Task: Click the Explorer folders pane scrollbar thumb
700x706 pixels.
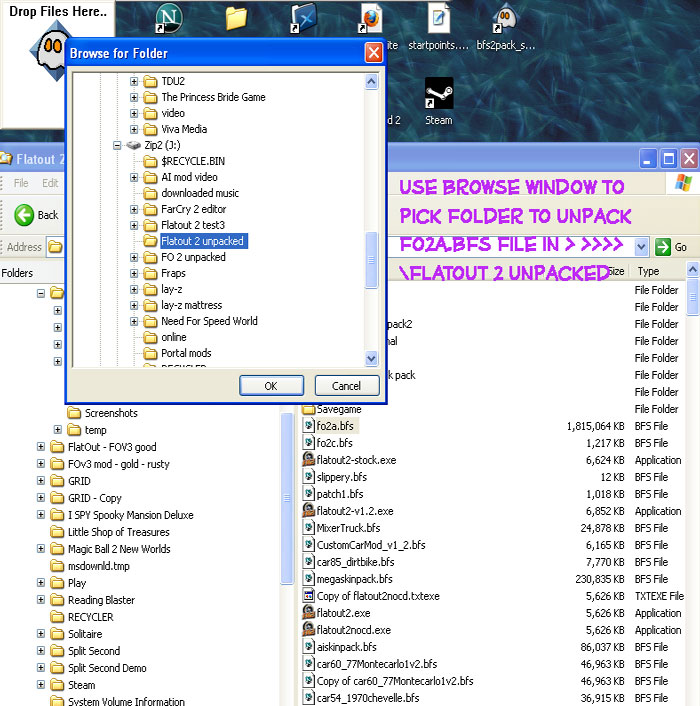Action: coord(287,498)
